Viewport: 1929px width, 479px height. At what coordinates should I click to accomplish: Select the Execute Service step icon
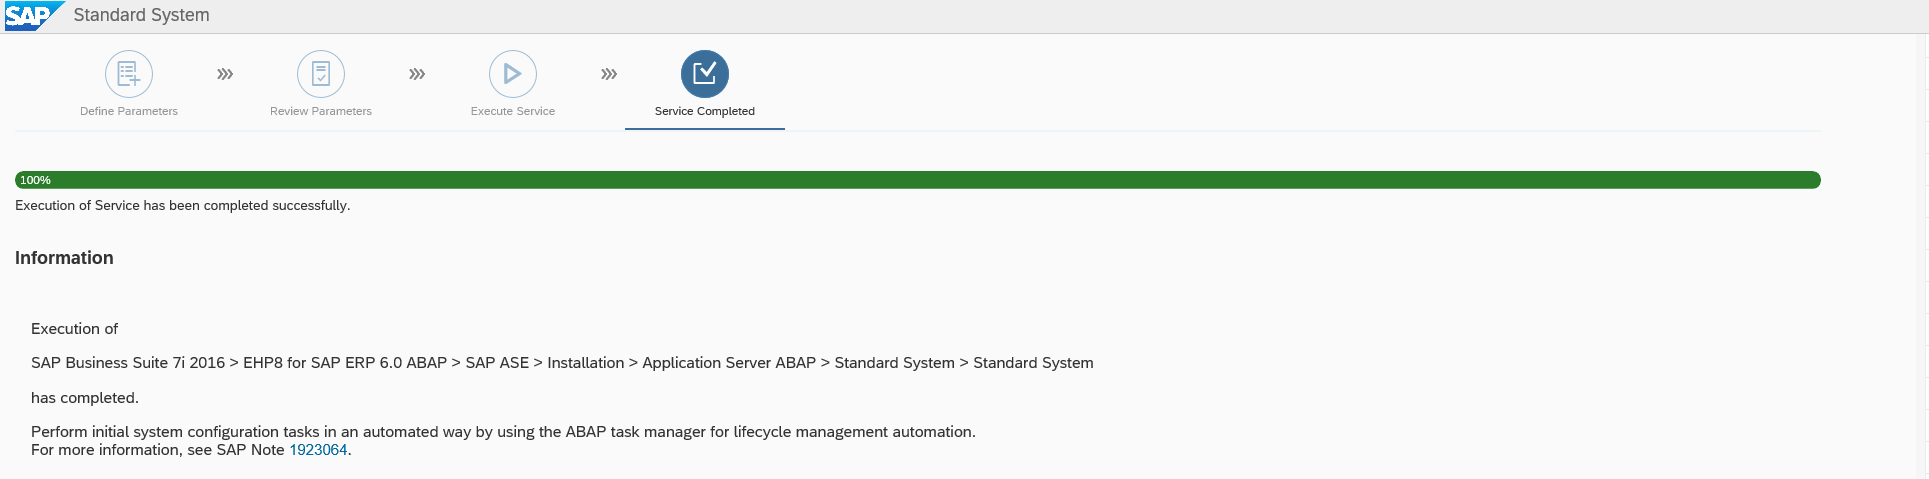513,74
